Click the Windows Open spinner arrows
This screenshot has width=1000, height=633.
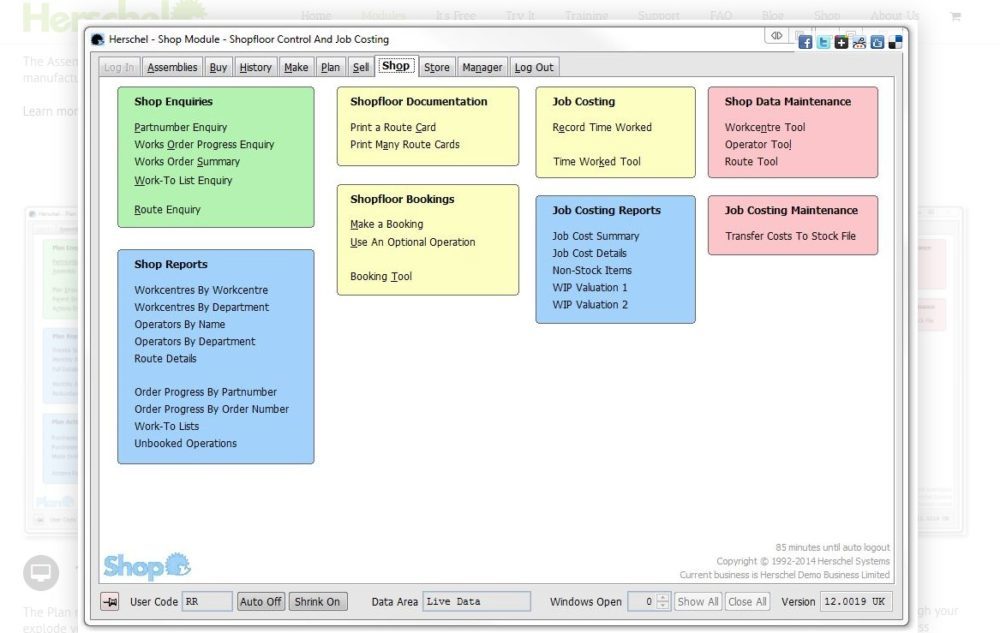pos(663,602)
